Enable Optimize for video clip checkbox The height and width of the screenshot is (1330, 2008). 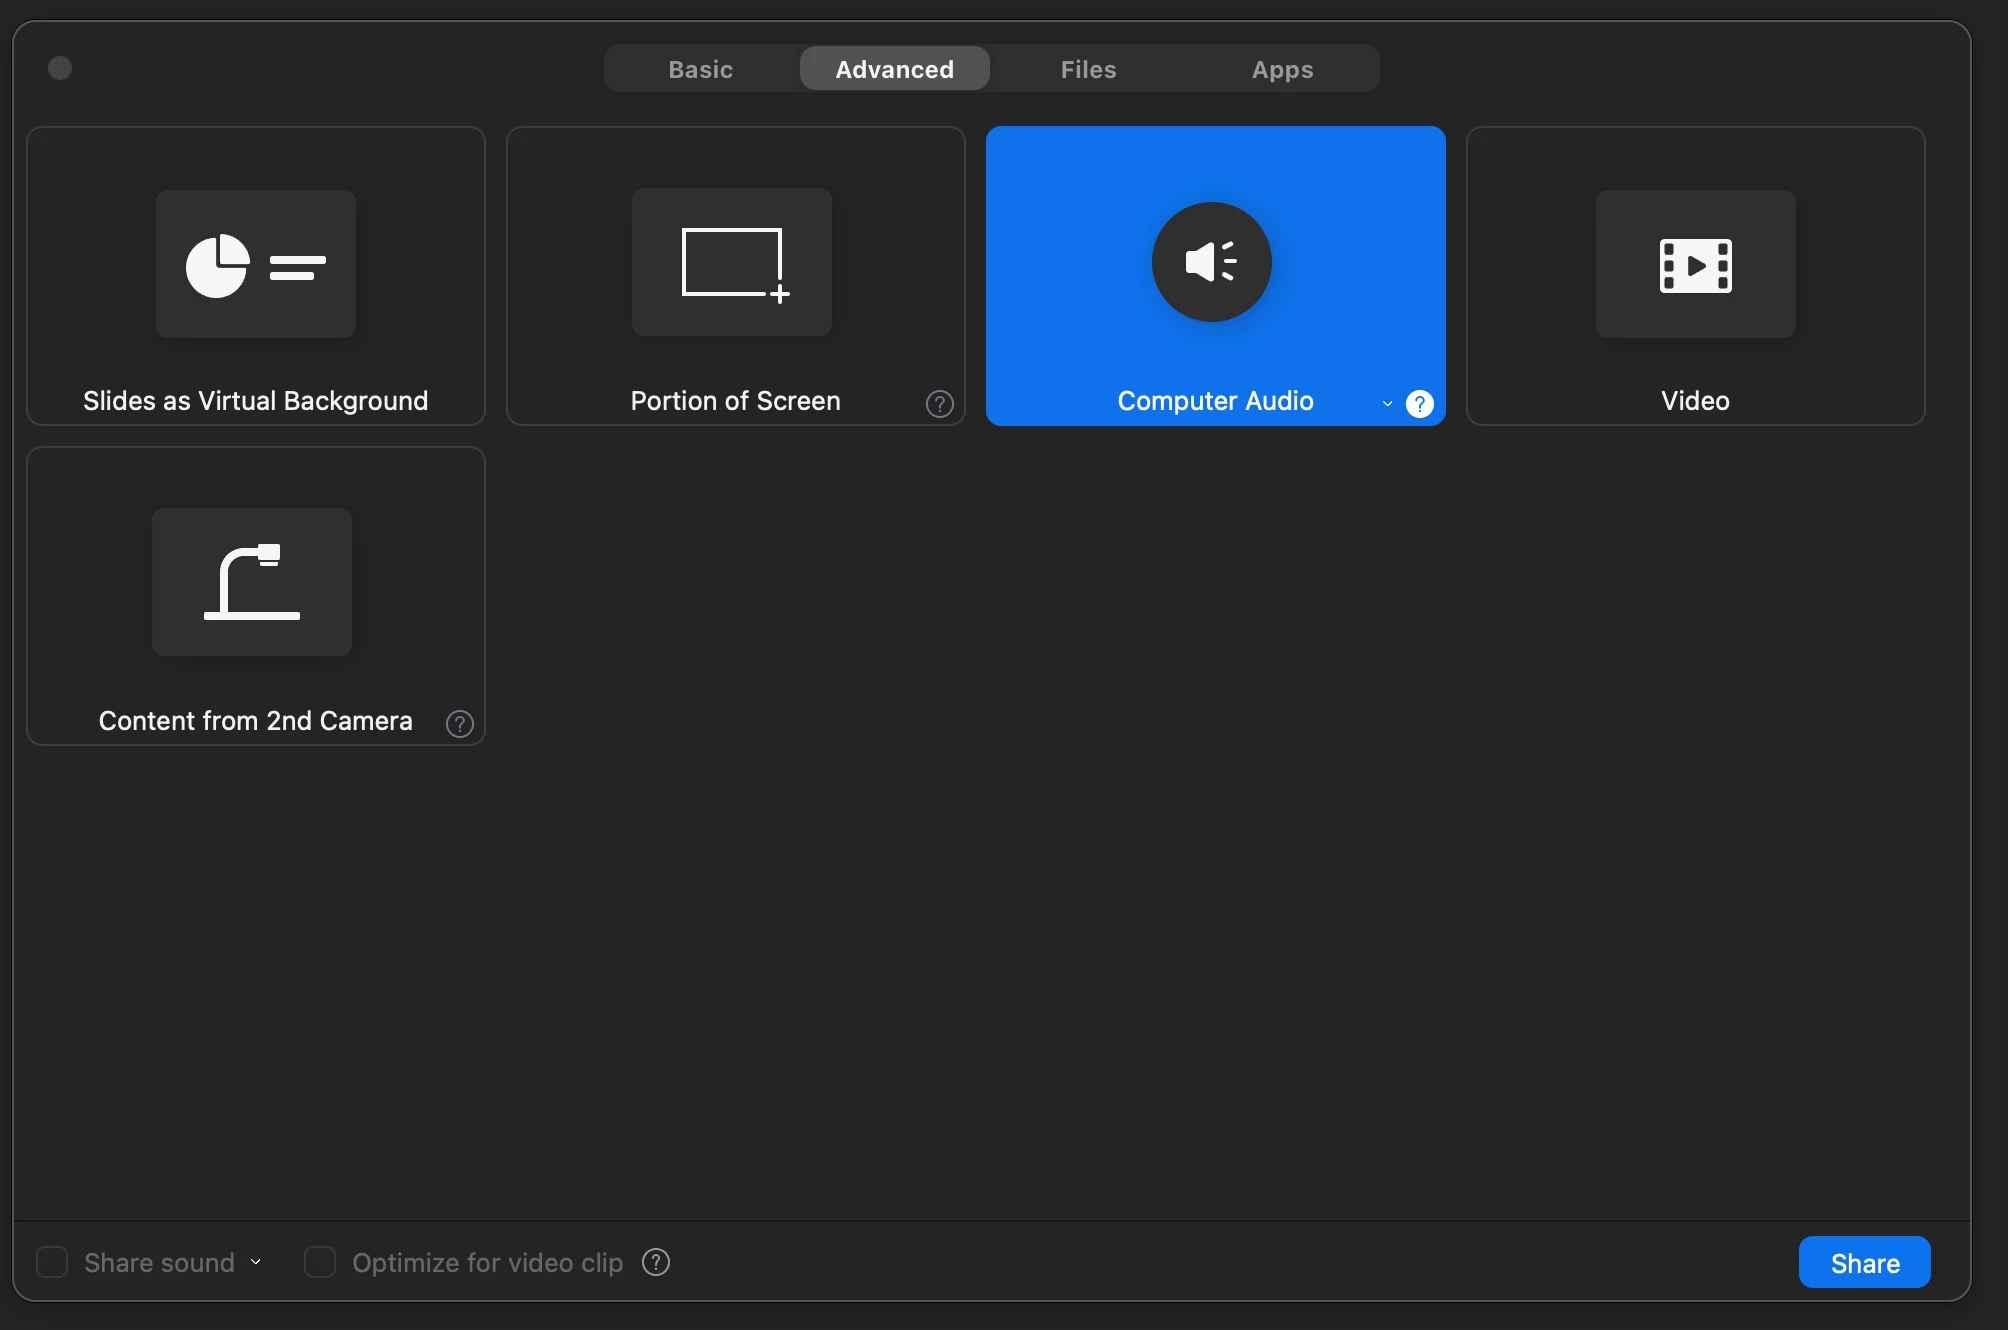click(320, 1262)
